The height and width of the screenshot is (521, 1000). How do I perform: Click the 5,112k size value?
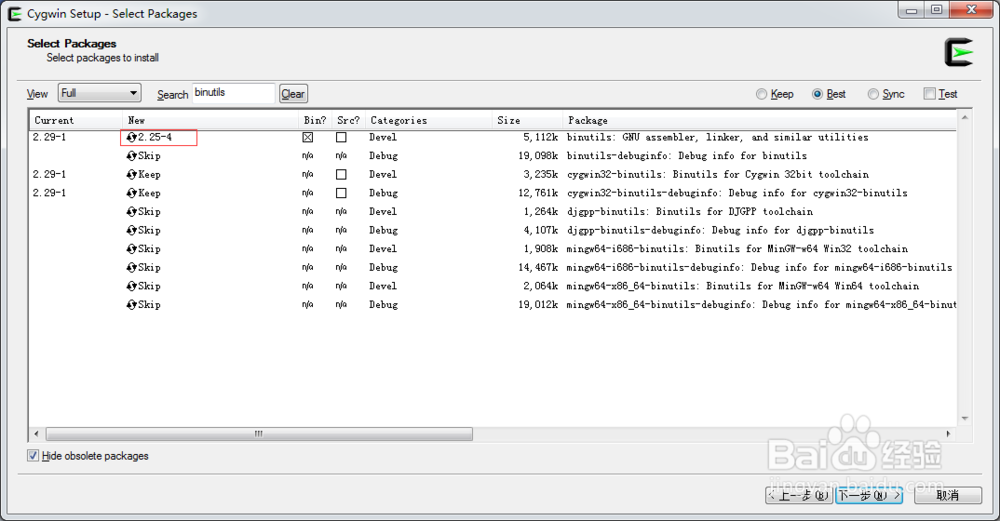tap(541, 137)
